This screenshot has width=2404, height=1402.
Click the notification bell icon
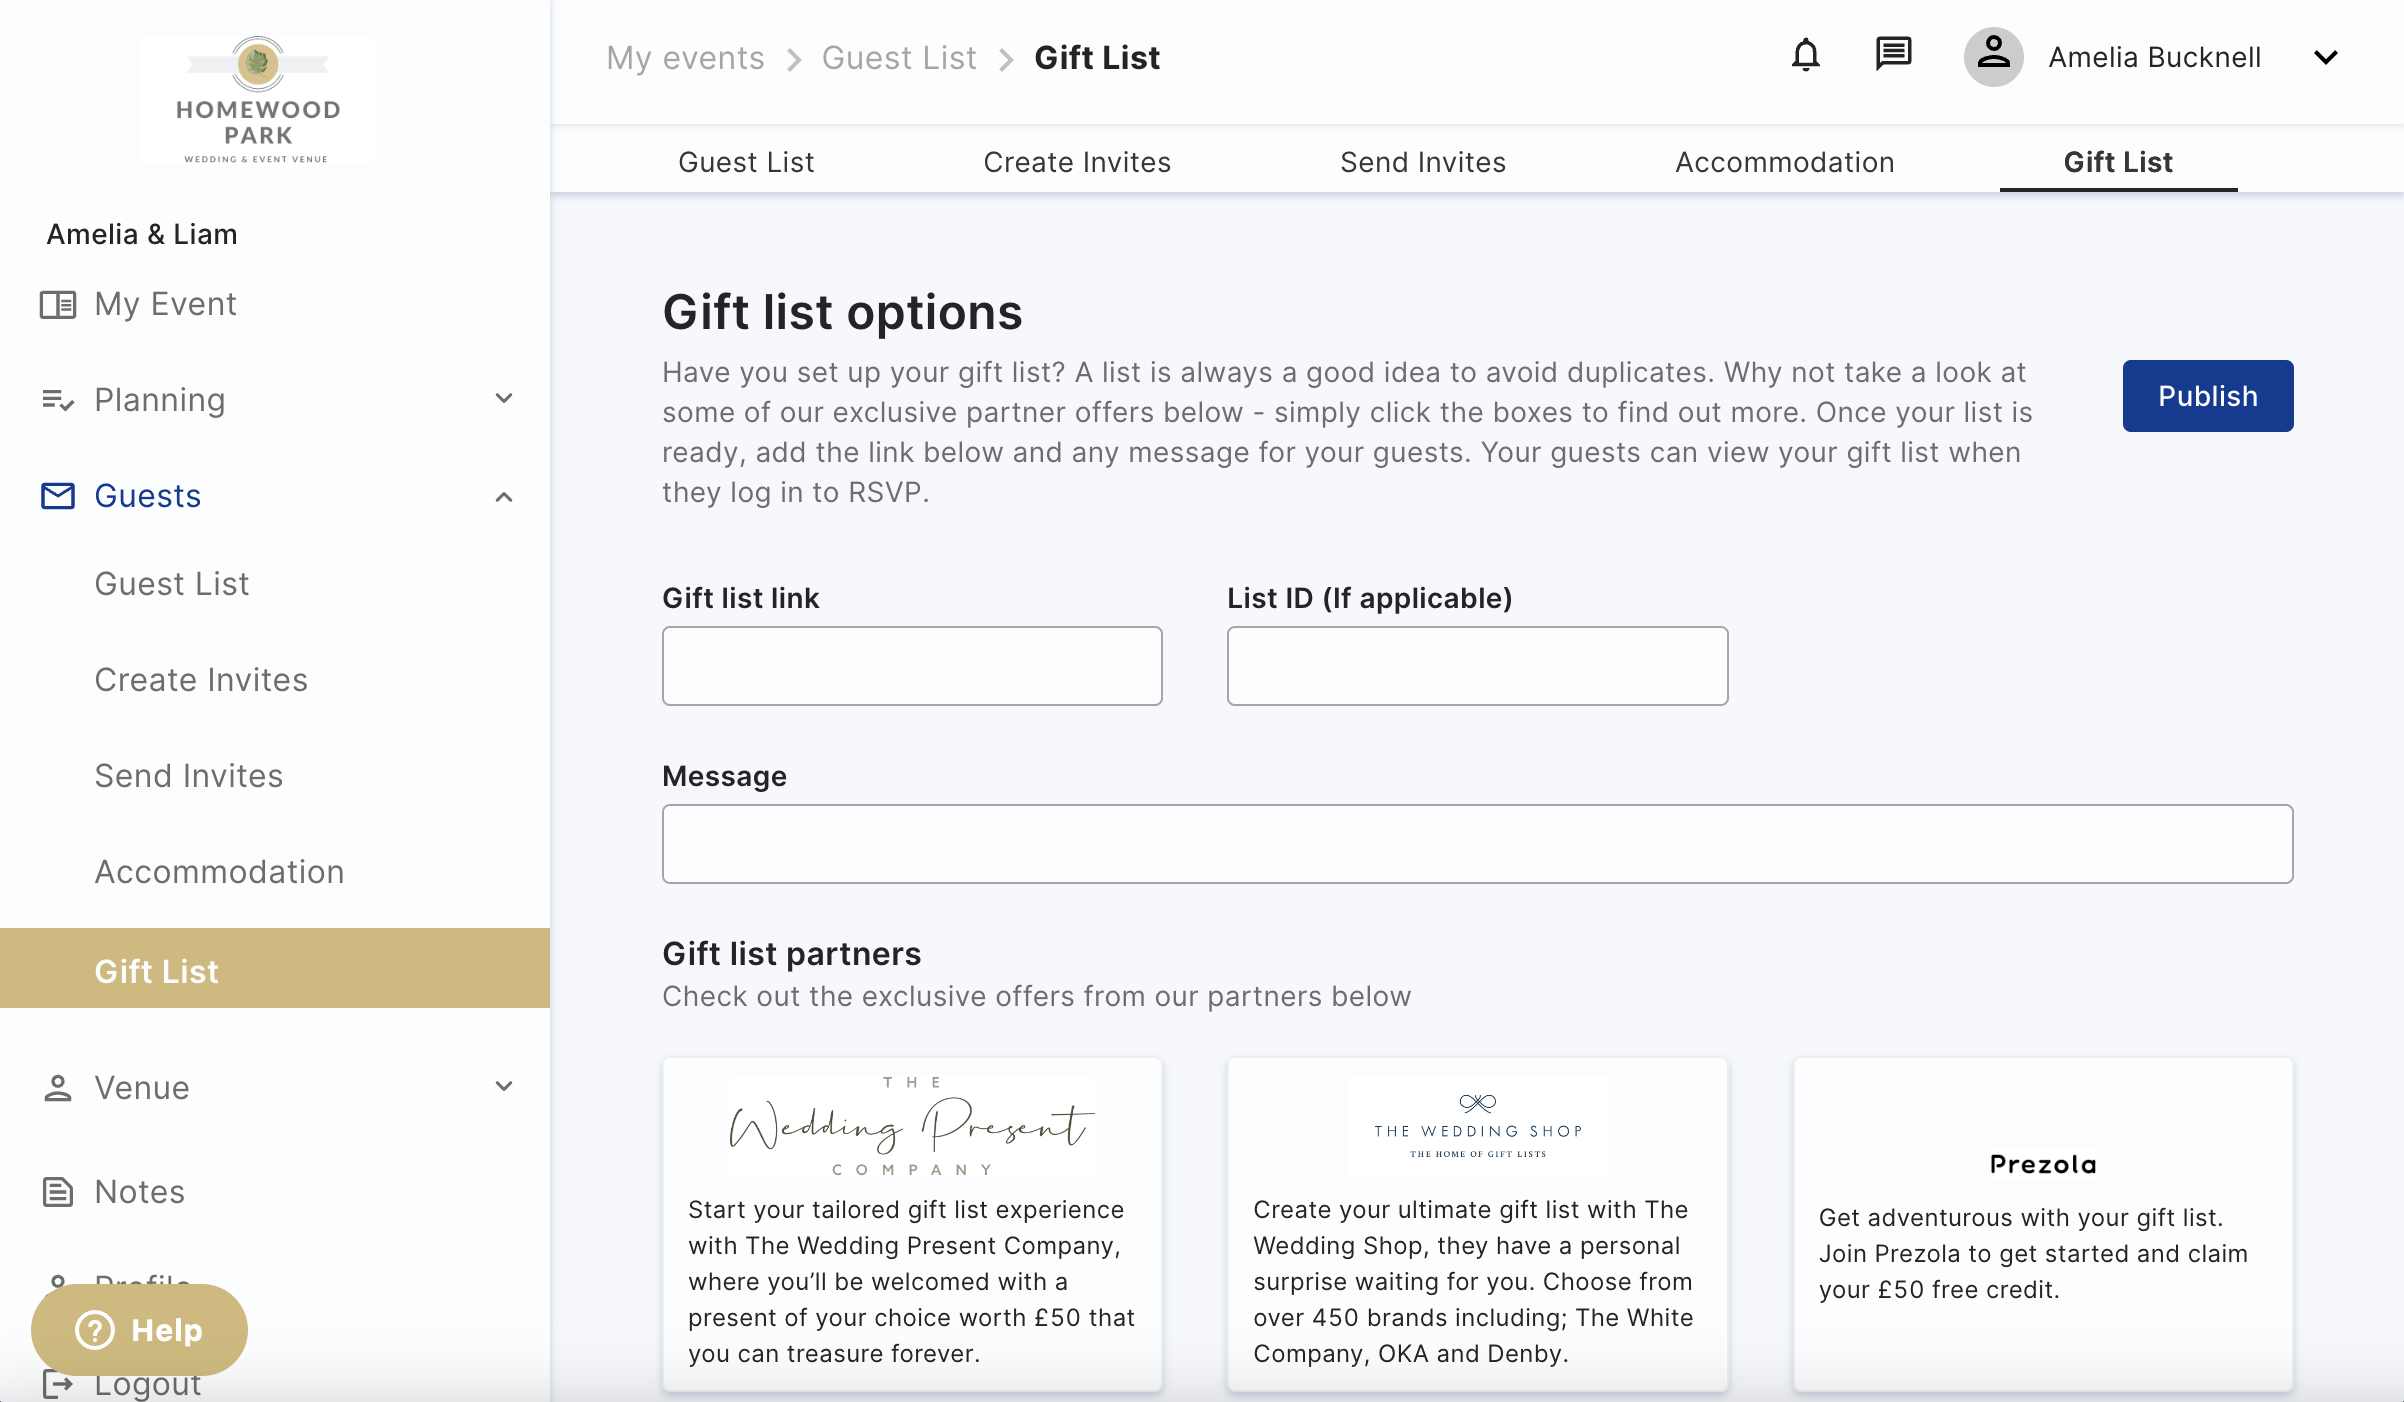click(1805, 56)
